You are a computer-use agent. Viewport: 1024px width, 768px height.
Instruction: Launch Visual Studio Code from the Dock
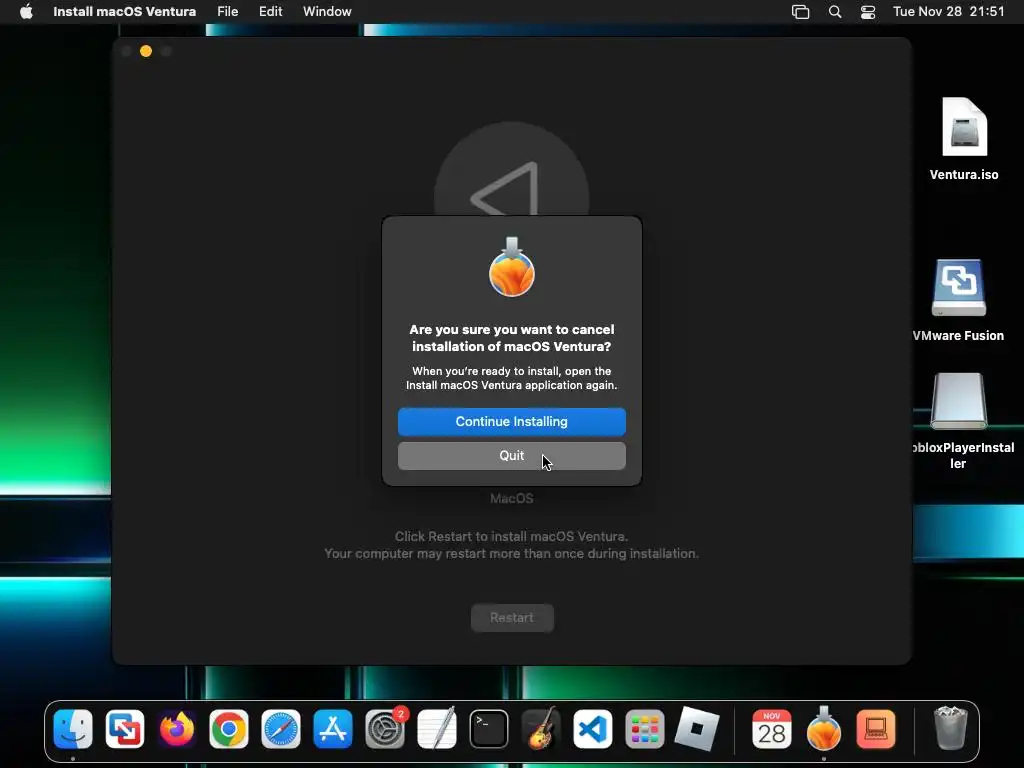coord(593,729)
